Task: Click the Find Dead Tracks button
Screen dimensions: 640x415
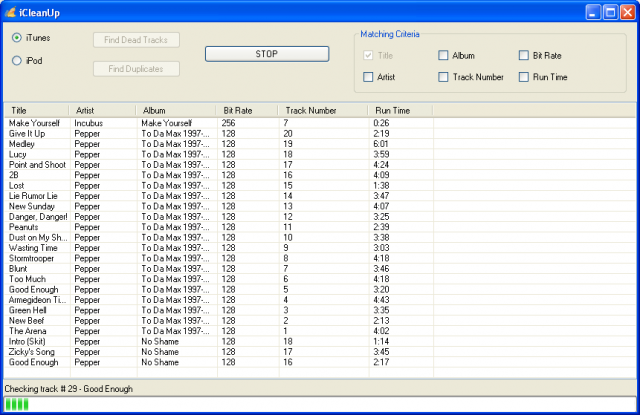Action: [136, 40]
